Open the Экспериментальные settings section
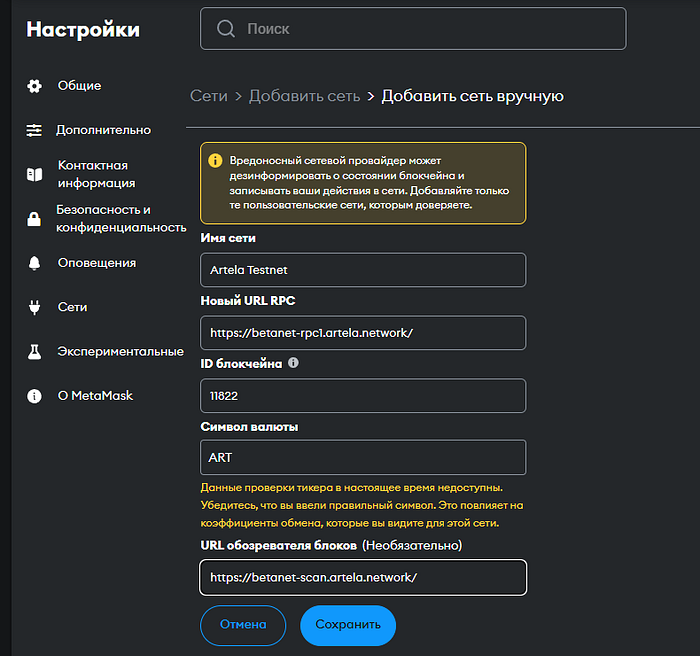Image resolution: width=700 pixels, height=656 pixels. (121, 351)
